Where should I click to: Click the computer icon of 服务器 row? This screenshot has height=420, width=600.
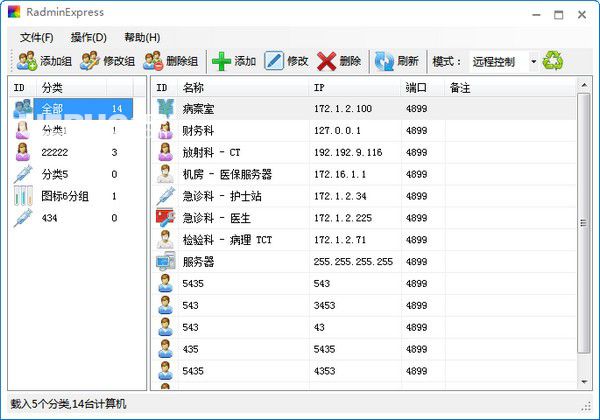tap(165, 262)
